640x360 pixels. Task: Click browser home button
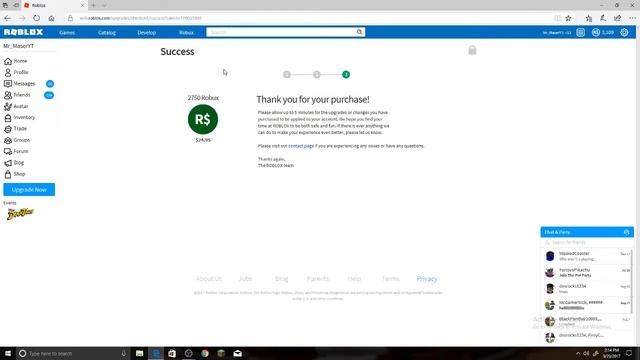[x=51, y=18]
